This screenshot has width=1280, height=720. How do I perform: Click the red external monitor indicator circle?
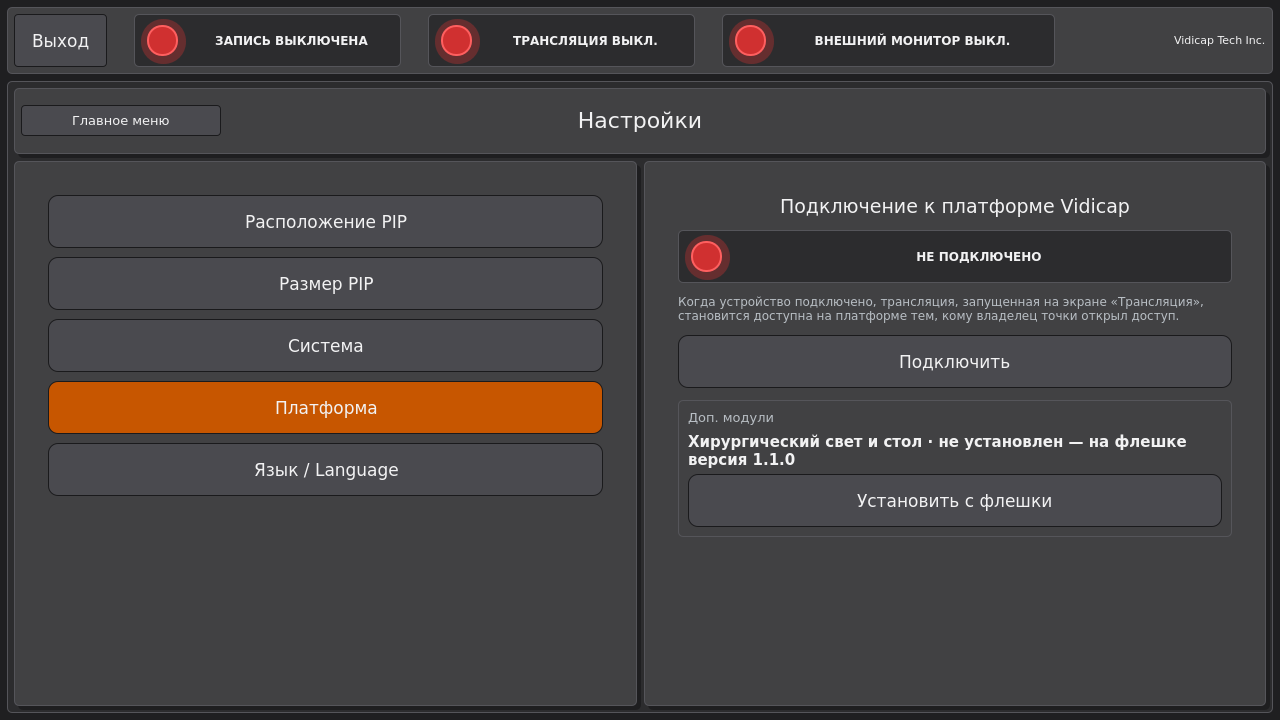tap(751, 41)
